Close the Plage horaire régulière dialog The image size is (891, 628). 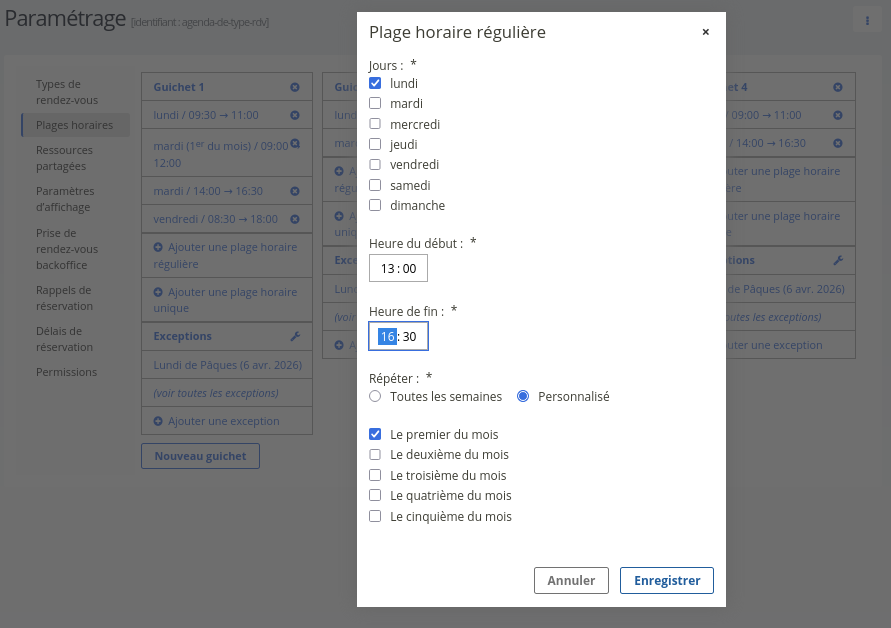[705, 32]
